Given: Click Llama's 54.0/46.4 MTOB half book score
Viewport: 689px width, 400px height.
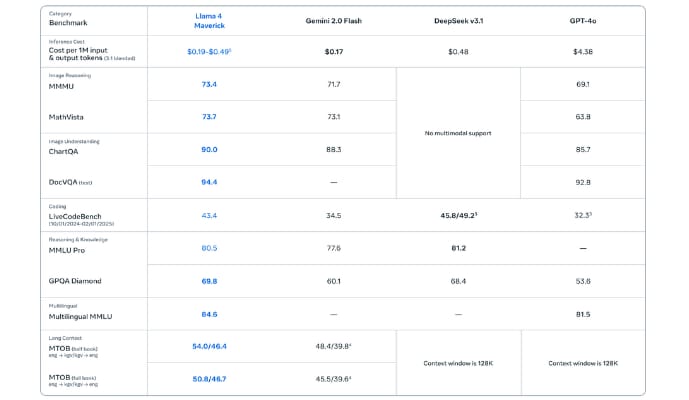Looking at the screenshot, I should [209, 346].
